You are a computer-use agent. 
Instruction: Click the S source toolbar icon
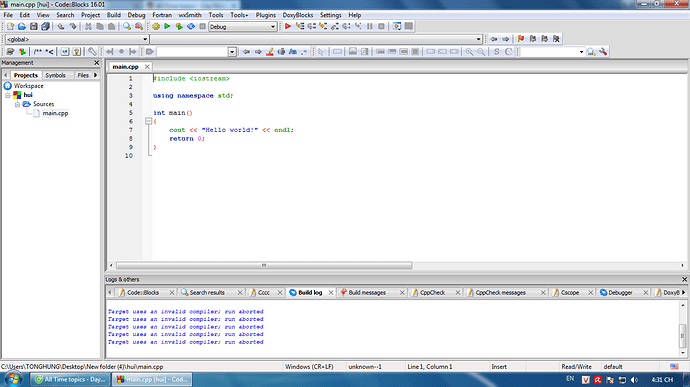[496, 52]
